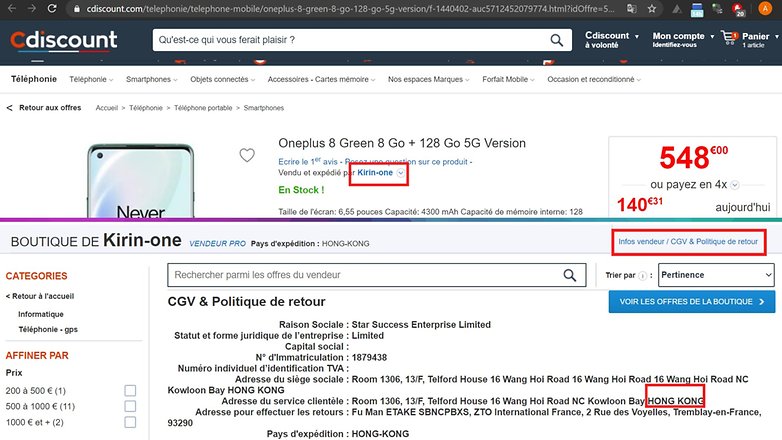Open Infos vendeur / CGV & Politique de retour
Viewport: 782px width, 440px height.
click(688, 241)
